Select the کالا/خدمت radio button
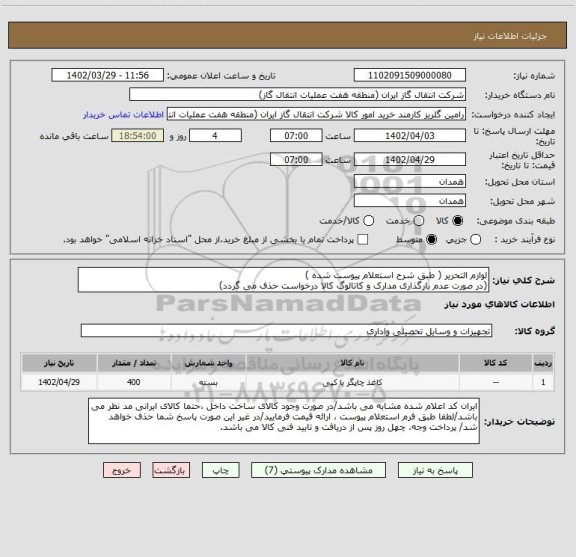 pos(368,221)
